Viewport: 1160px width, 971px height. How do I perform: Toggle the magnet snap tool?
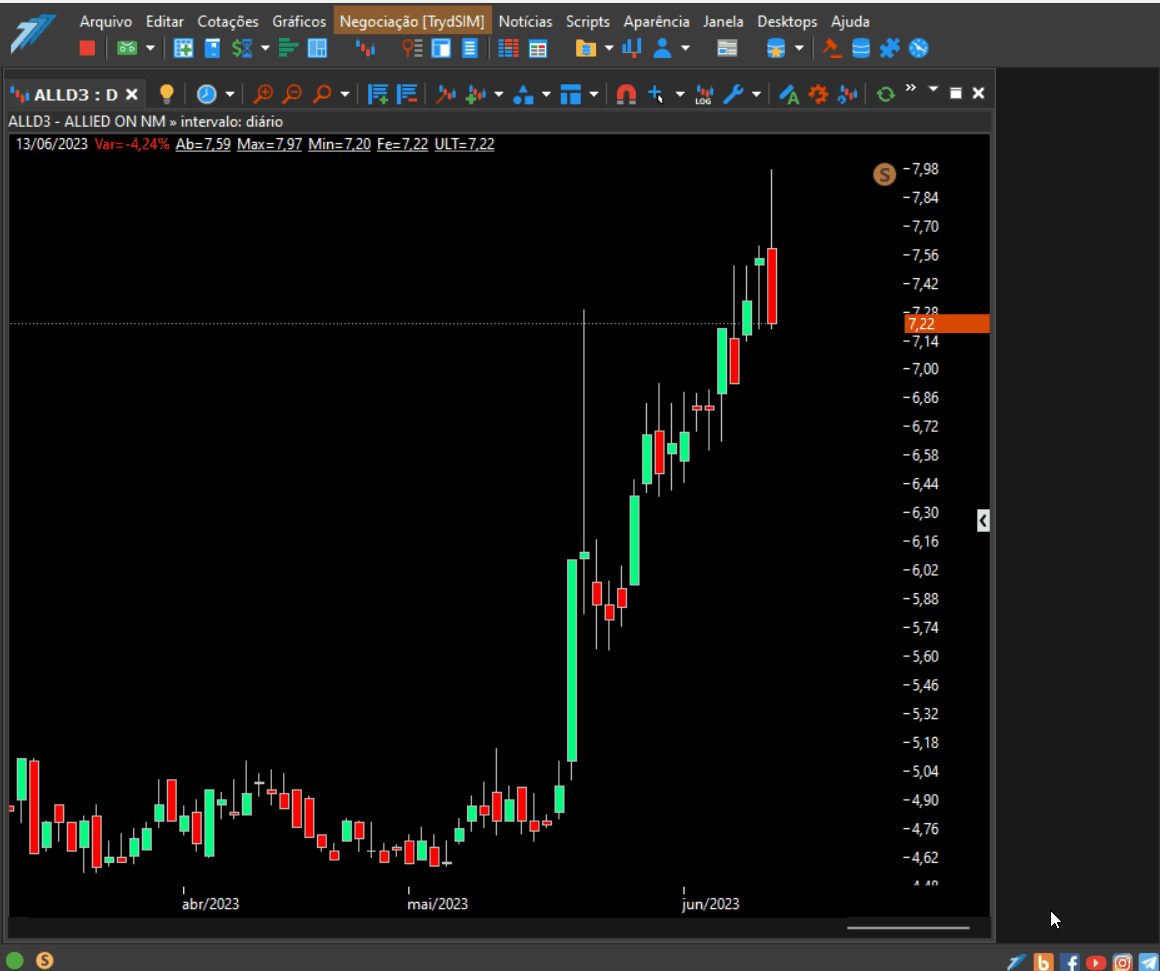click(x=626, y=94)
